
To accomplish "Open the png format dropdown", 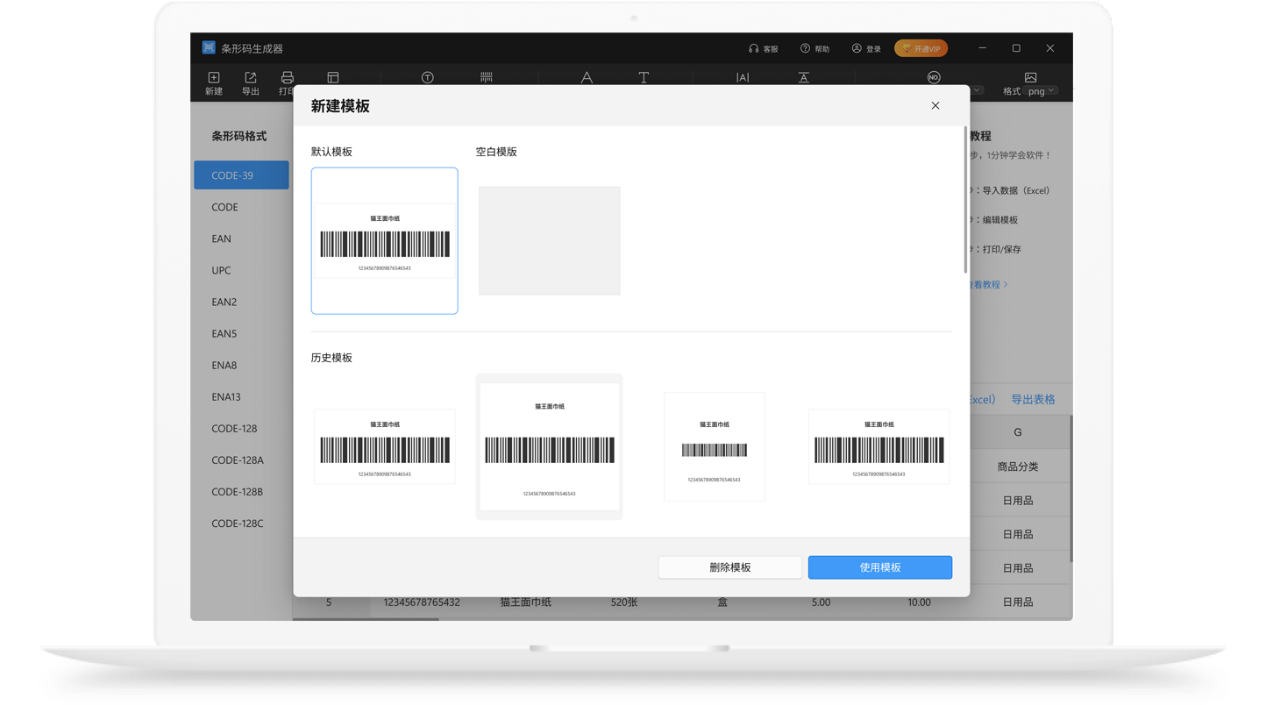I will (x=1040, y=91).
